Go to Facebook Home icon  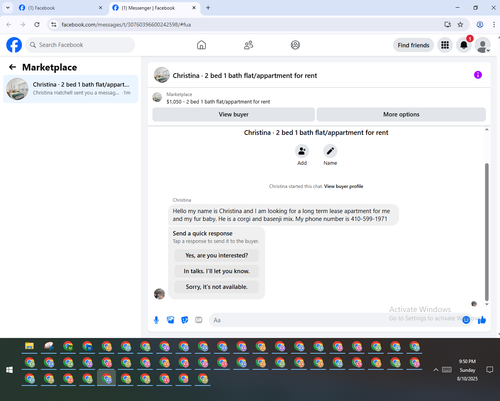pos(201,45)
